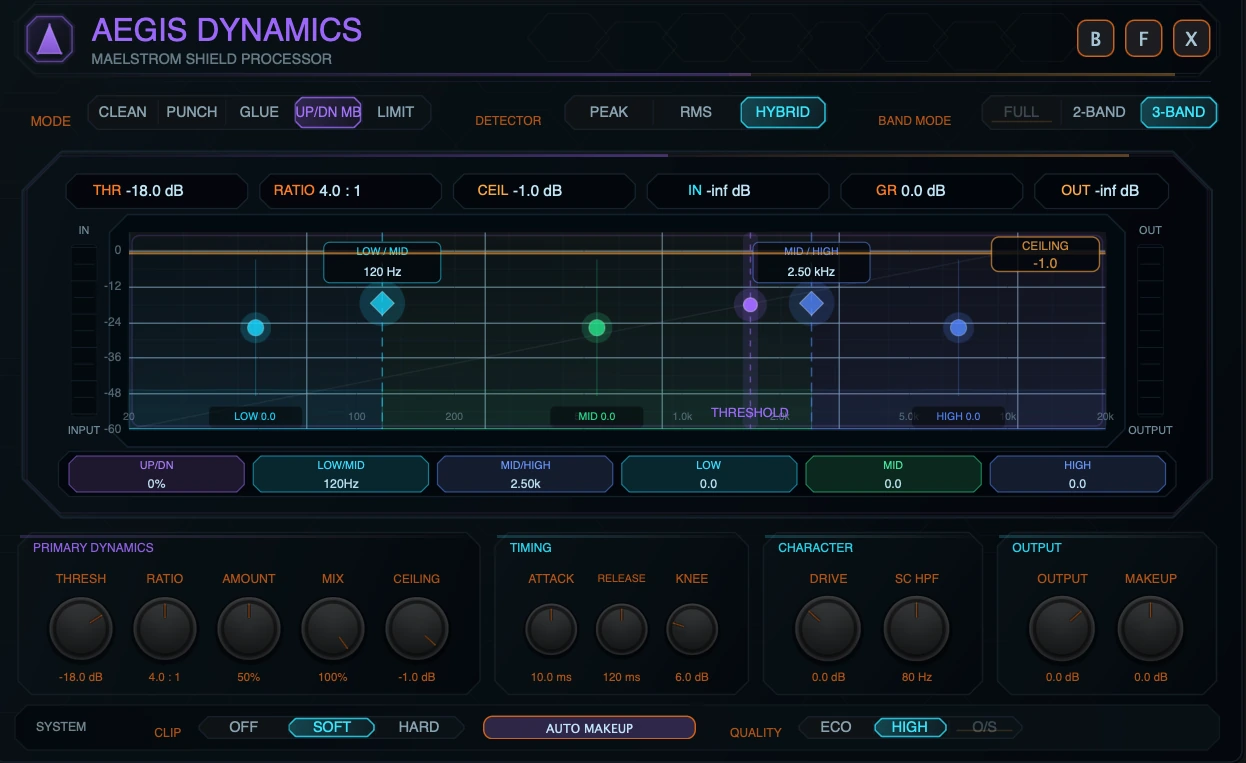Viewport: 1246px width, 763px height.
Task: Click the RELEASE knob
Action: click(622, 630)
